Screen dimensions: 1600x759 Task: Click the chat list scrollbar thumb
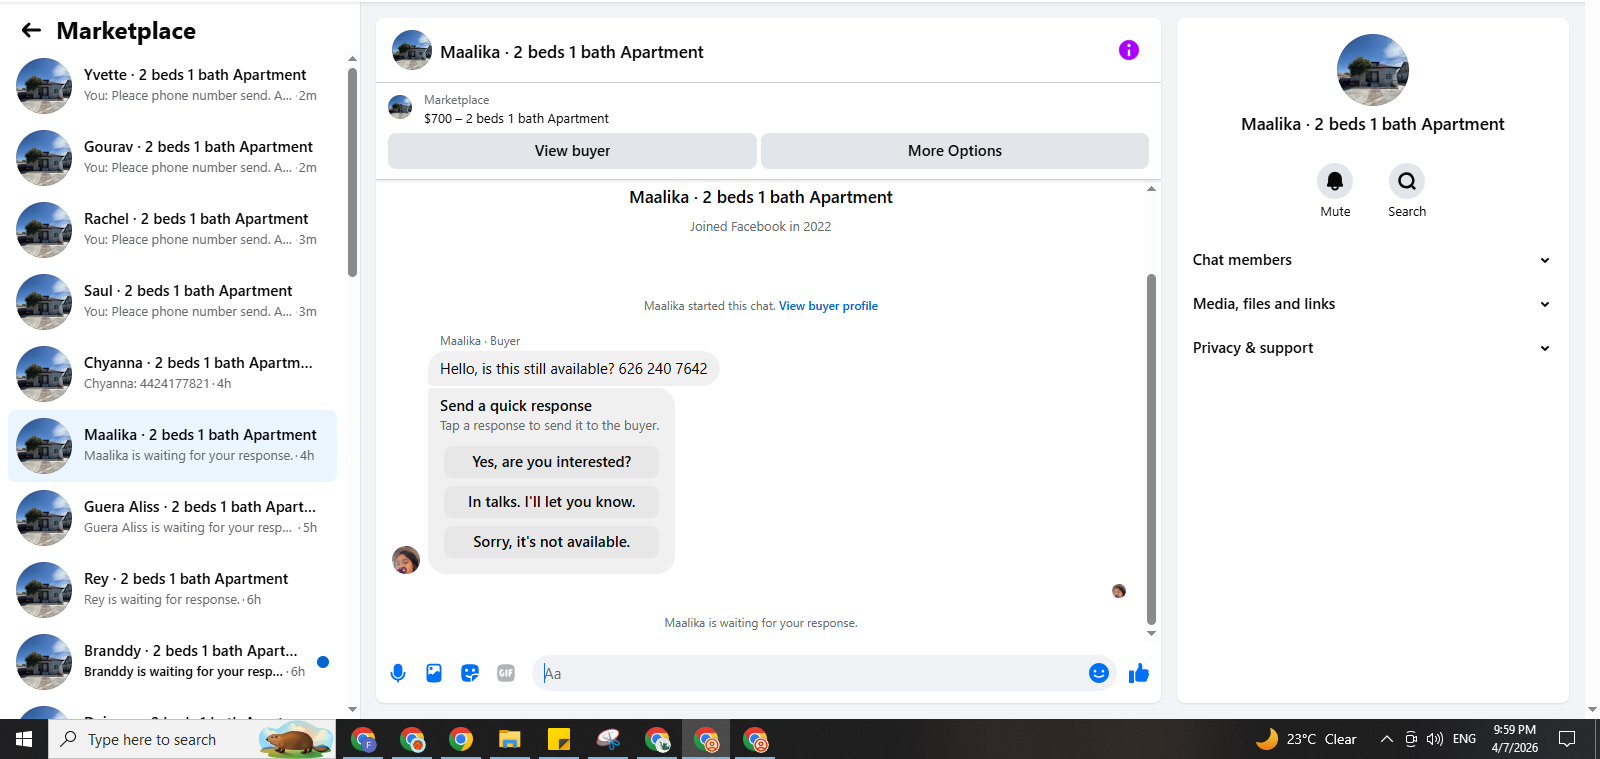[352, 172]
